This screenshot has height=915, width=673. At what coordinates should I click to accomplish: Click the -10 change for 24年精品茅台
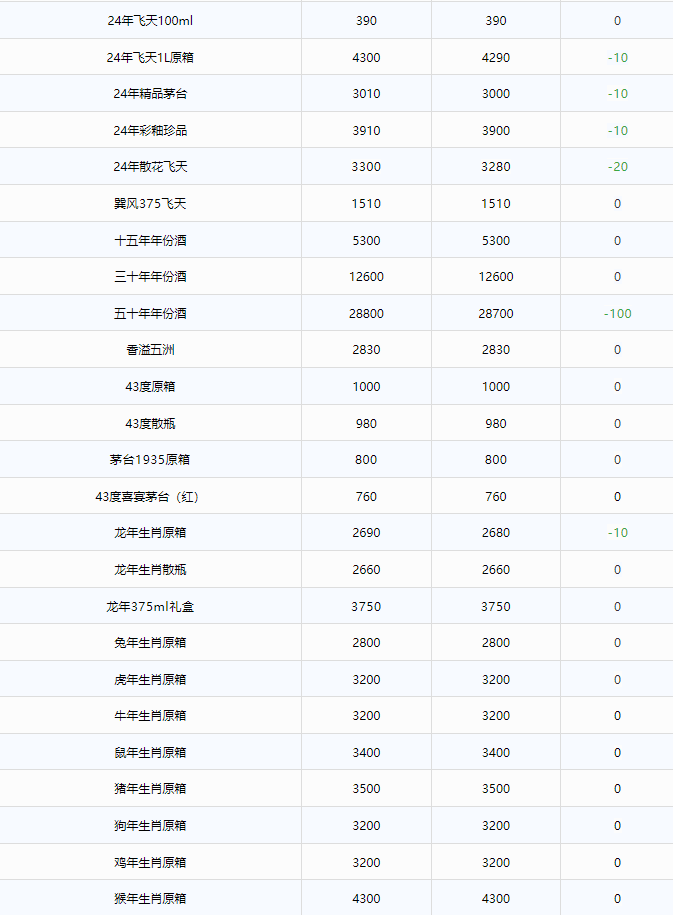pyautogui.click(x=618, y=94)
